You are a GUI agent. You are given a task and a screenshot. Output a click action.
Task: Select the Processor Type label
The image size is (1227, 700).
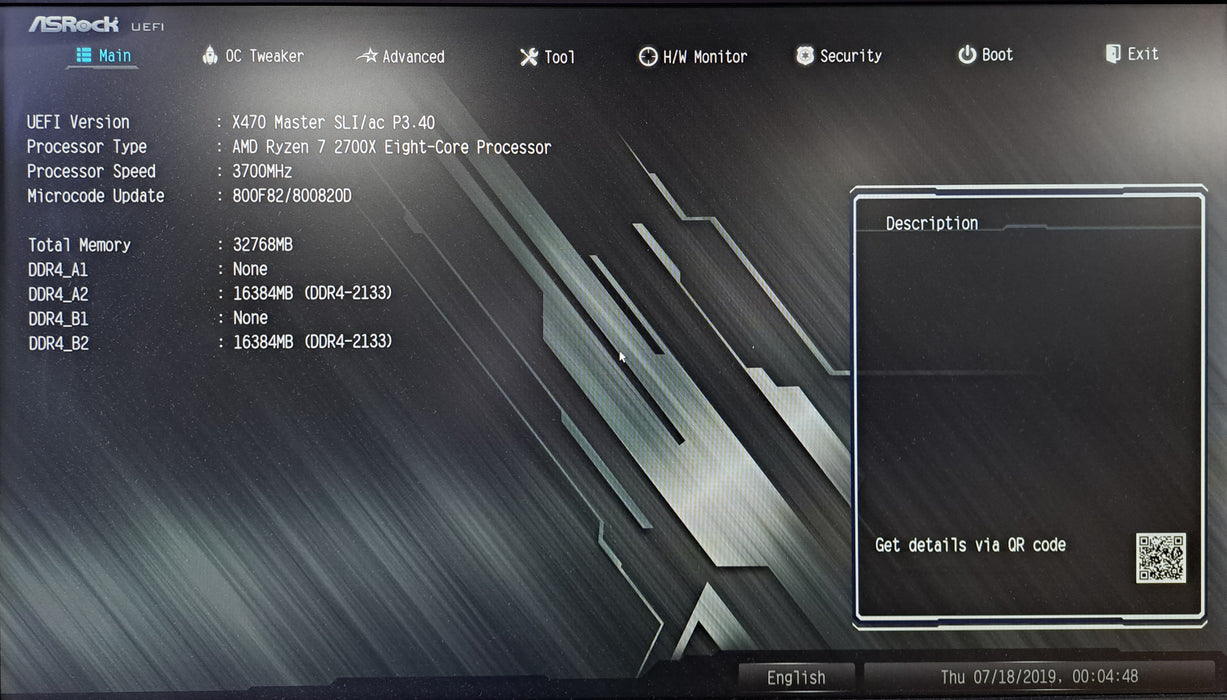[87, 147]
